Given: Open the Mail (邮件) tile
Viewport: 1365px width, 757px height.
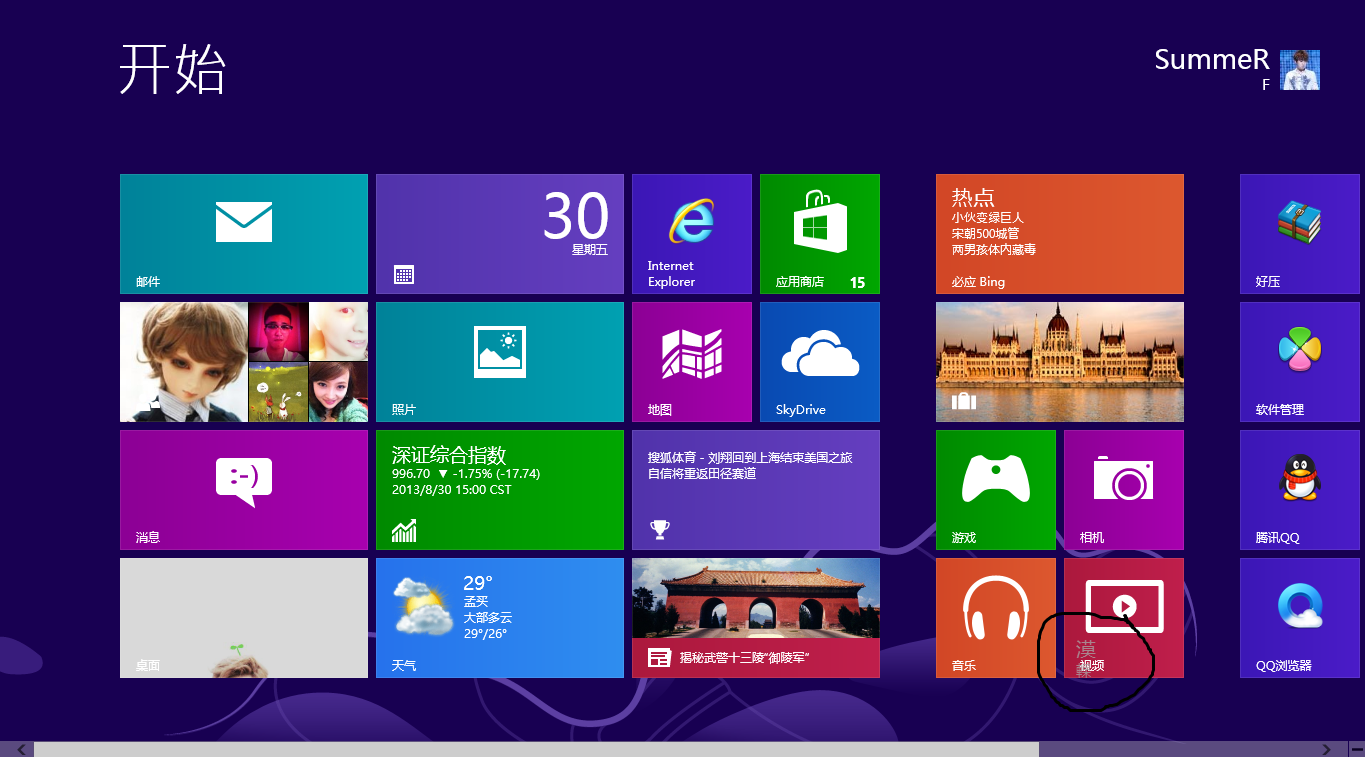Looking at the screenshot, I should tap(243, 233).
